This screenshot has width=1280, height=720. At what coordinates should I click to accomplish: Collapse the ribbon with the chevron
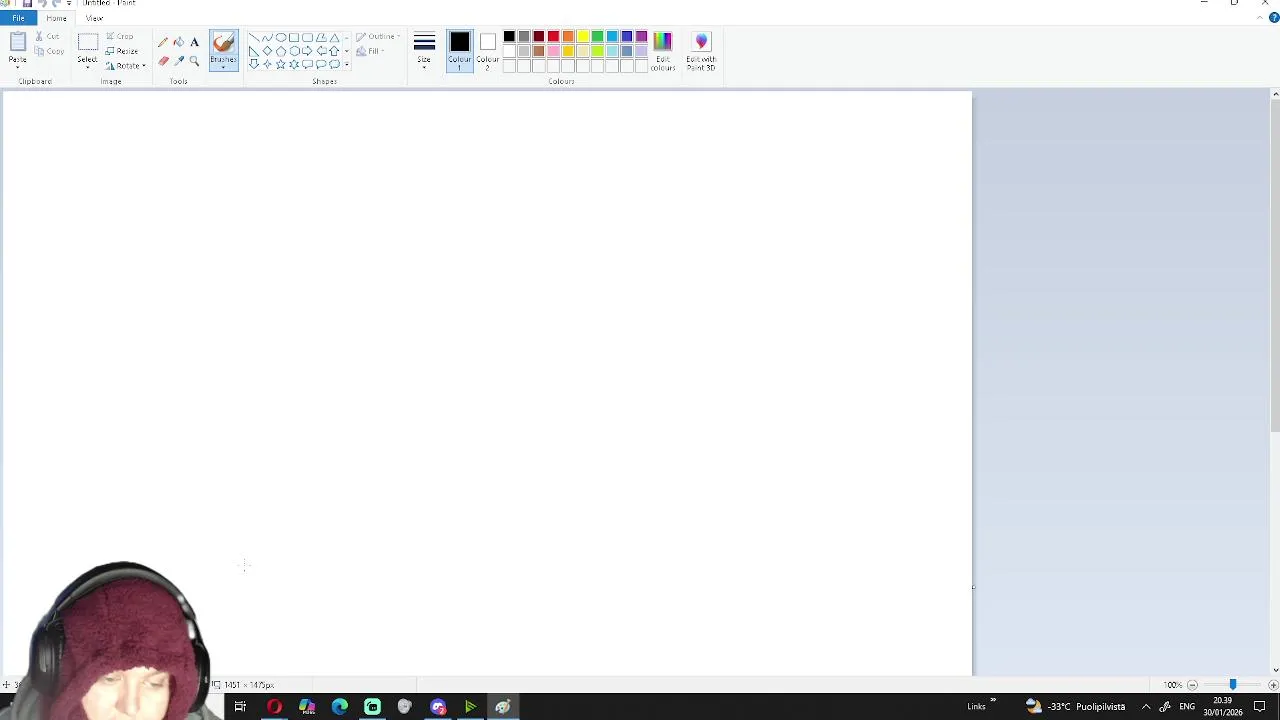tap(1262, 18)
